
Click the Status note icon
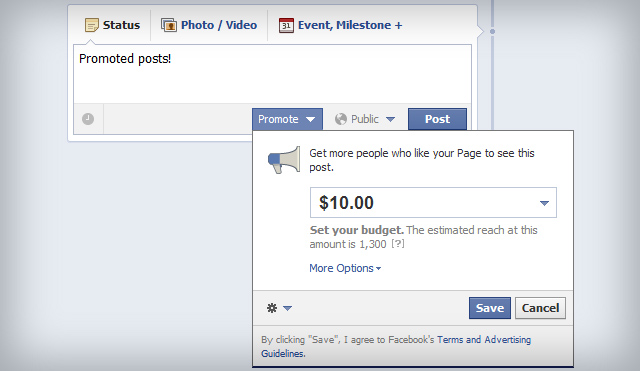coord(91,25)
